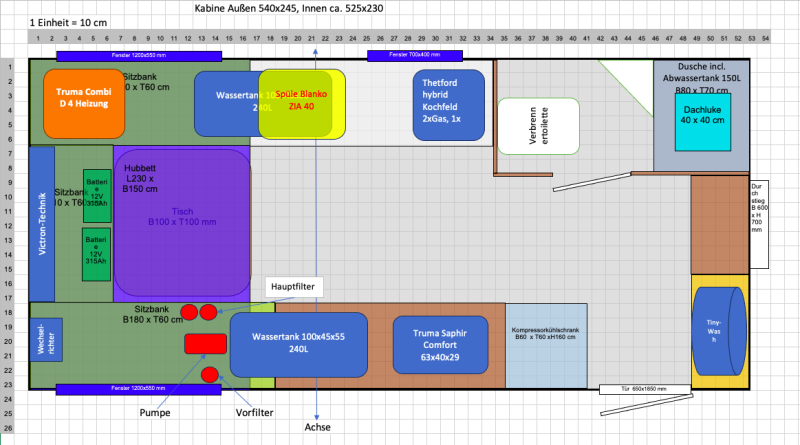The width and height of the screenshot is (800, 445).
Task: Click column scale cell number 54
Action: click(765, 38)
